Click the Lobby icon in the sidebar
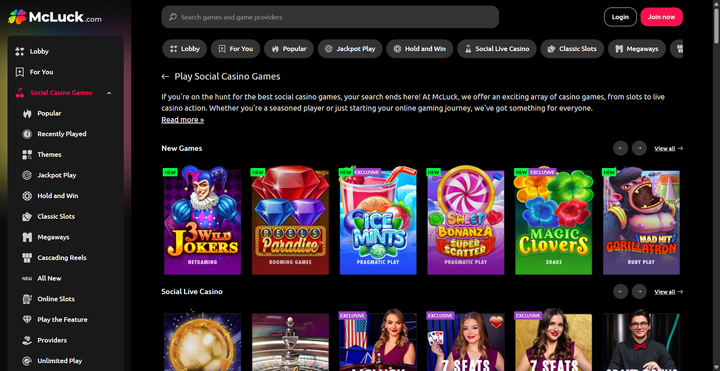This screenshot has width=720, height=371. 19,51
